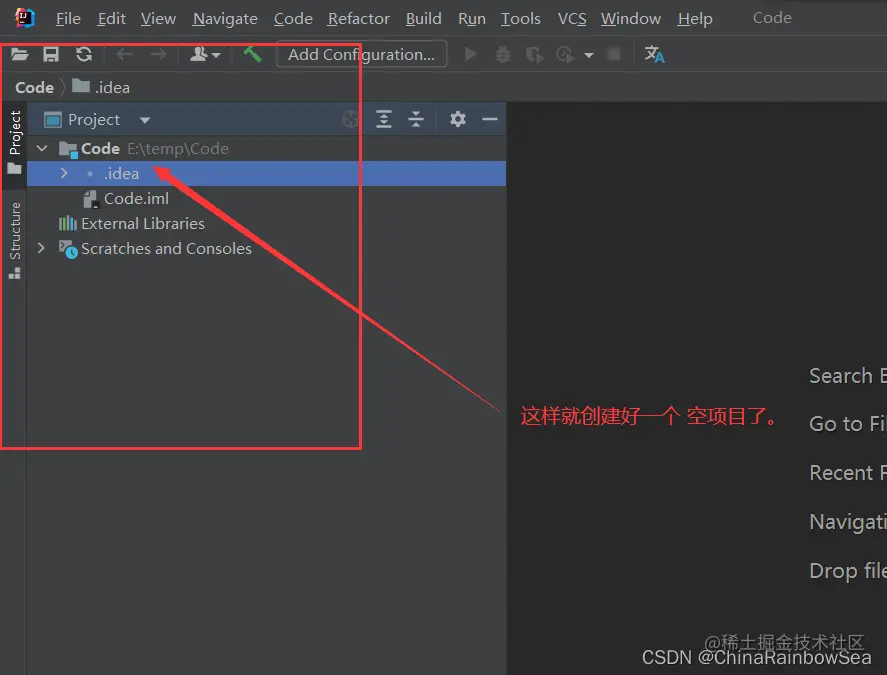Screen dimensions: 887x675
Task: Click the Code breadcrumb
Action: 35,88
